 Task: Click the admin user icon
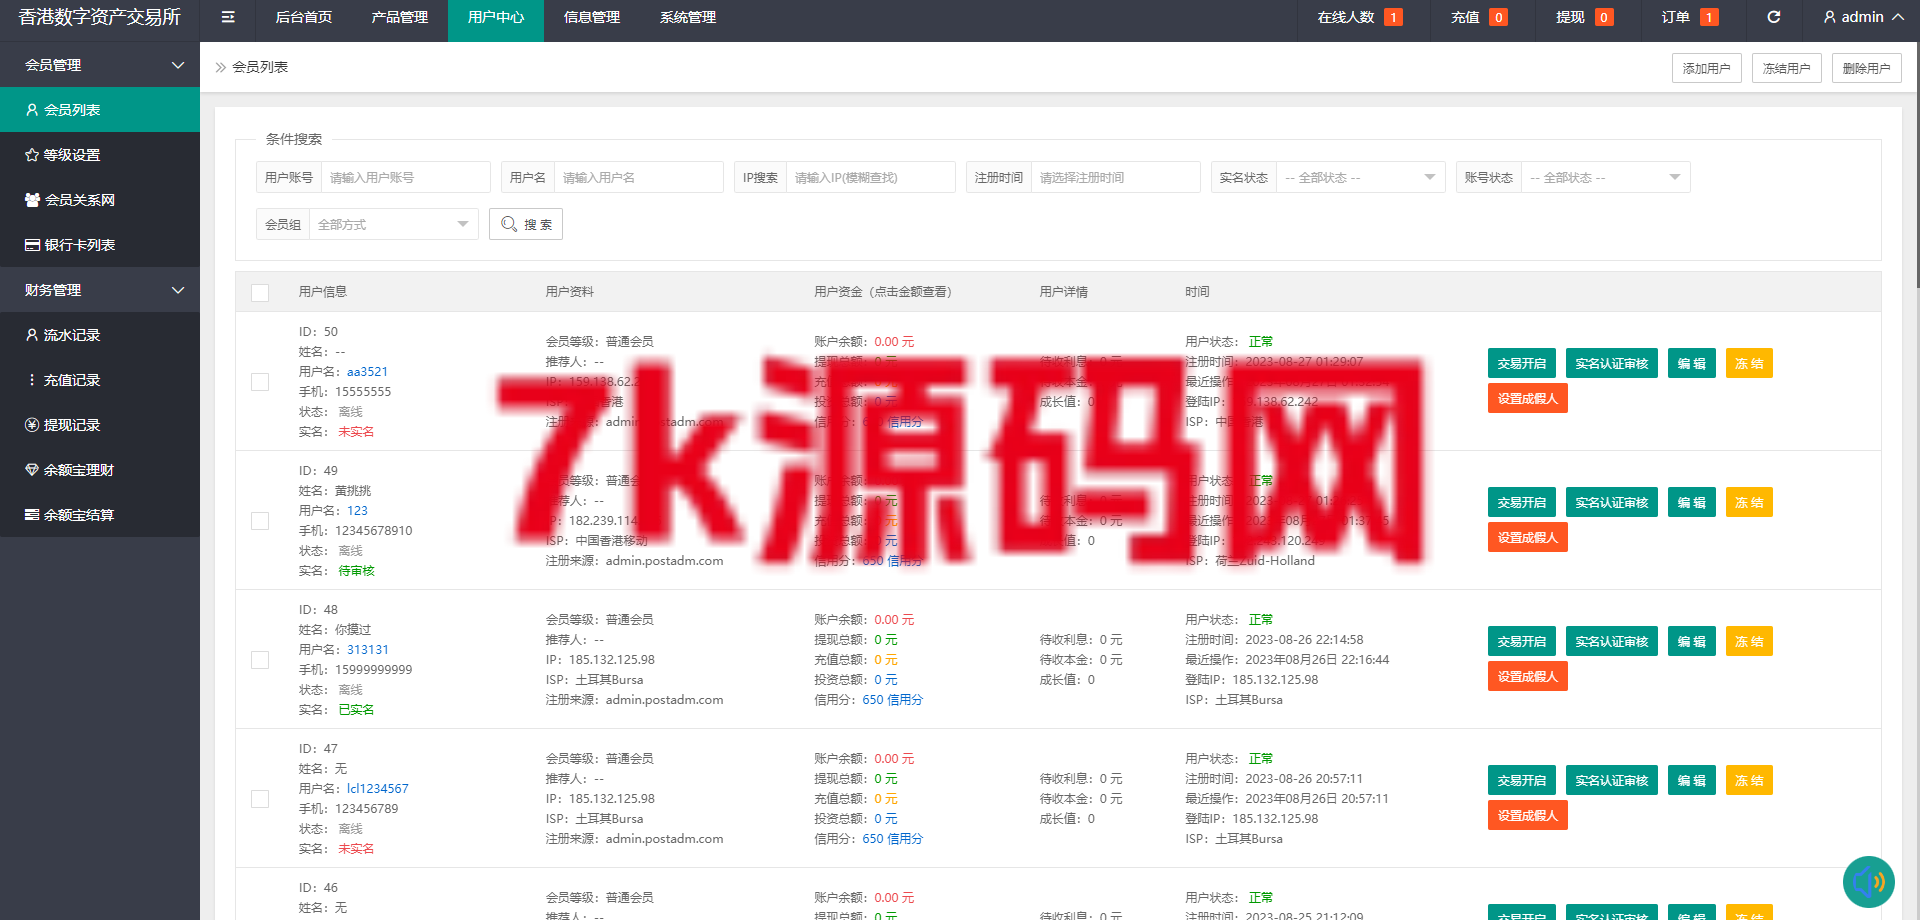[x=1829, y=17]
